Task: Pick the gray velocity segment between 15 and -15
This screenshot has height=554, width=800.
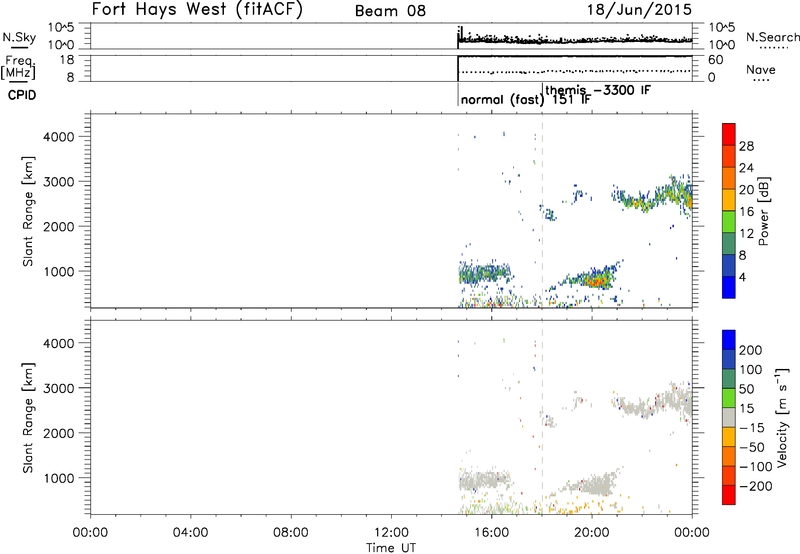Action: (729, 417)
